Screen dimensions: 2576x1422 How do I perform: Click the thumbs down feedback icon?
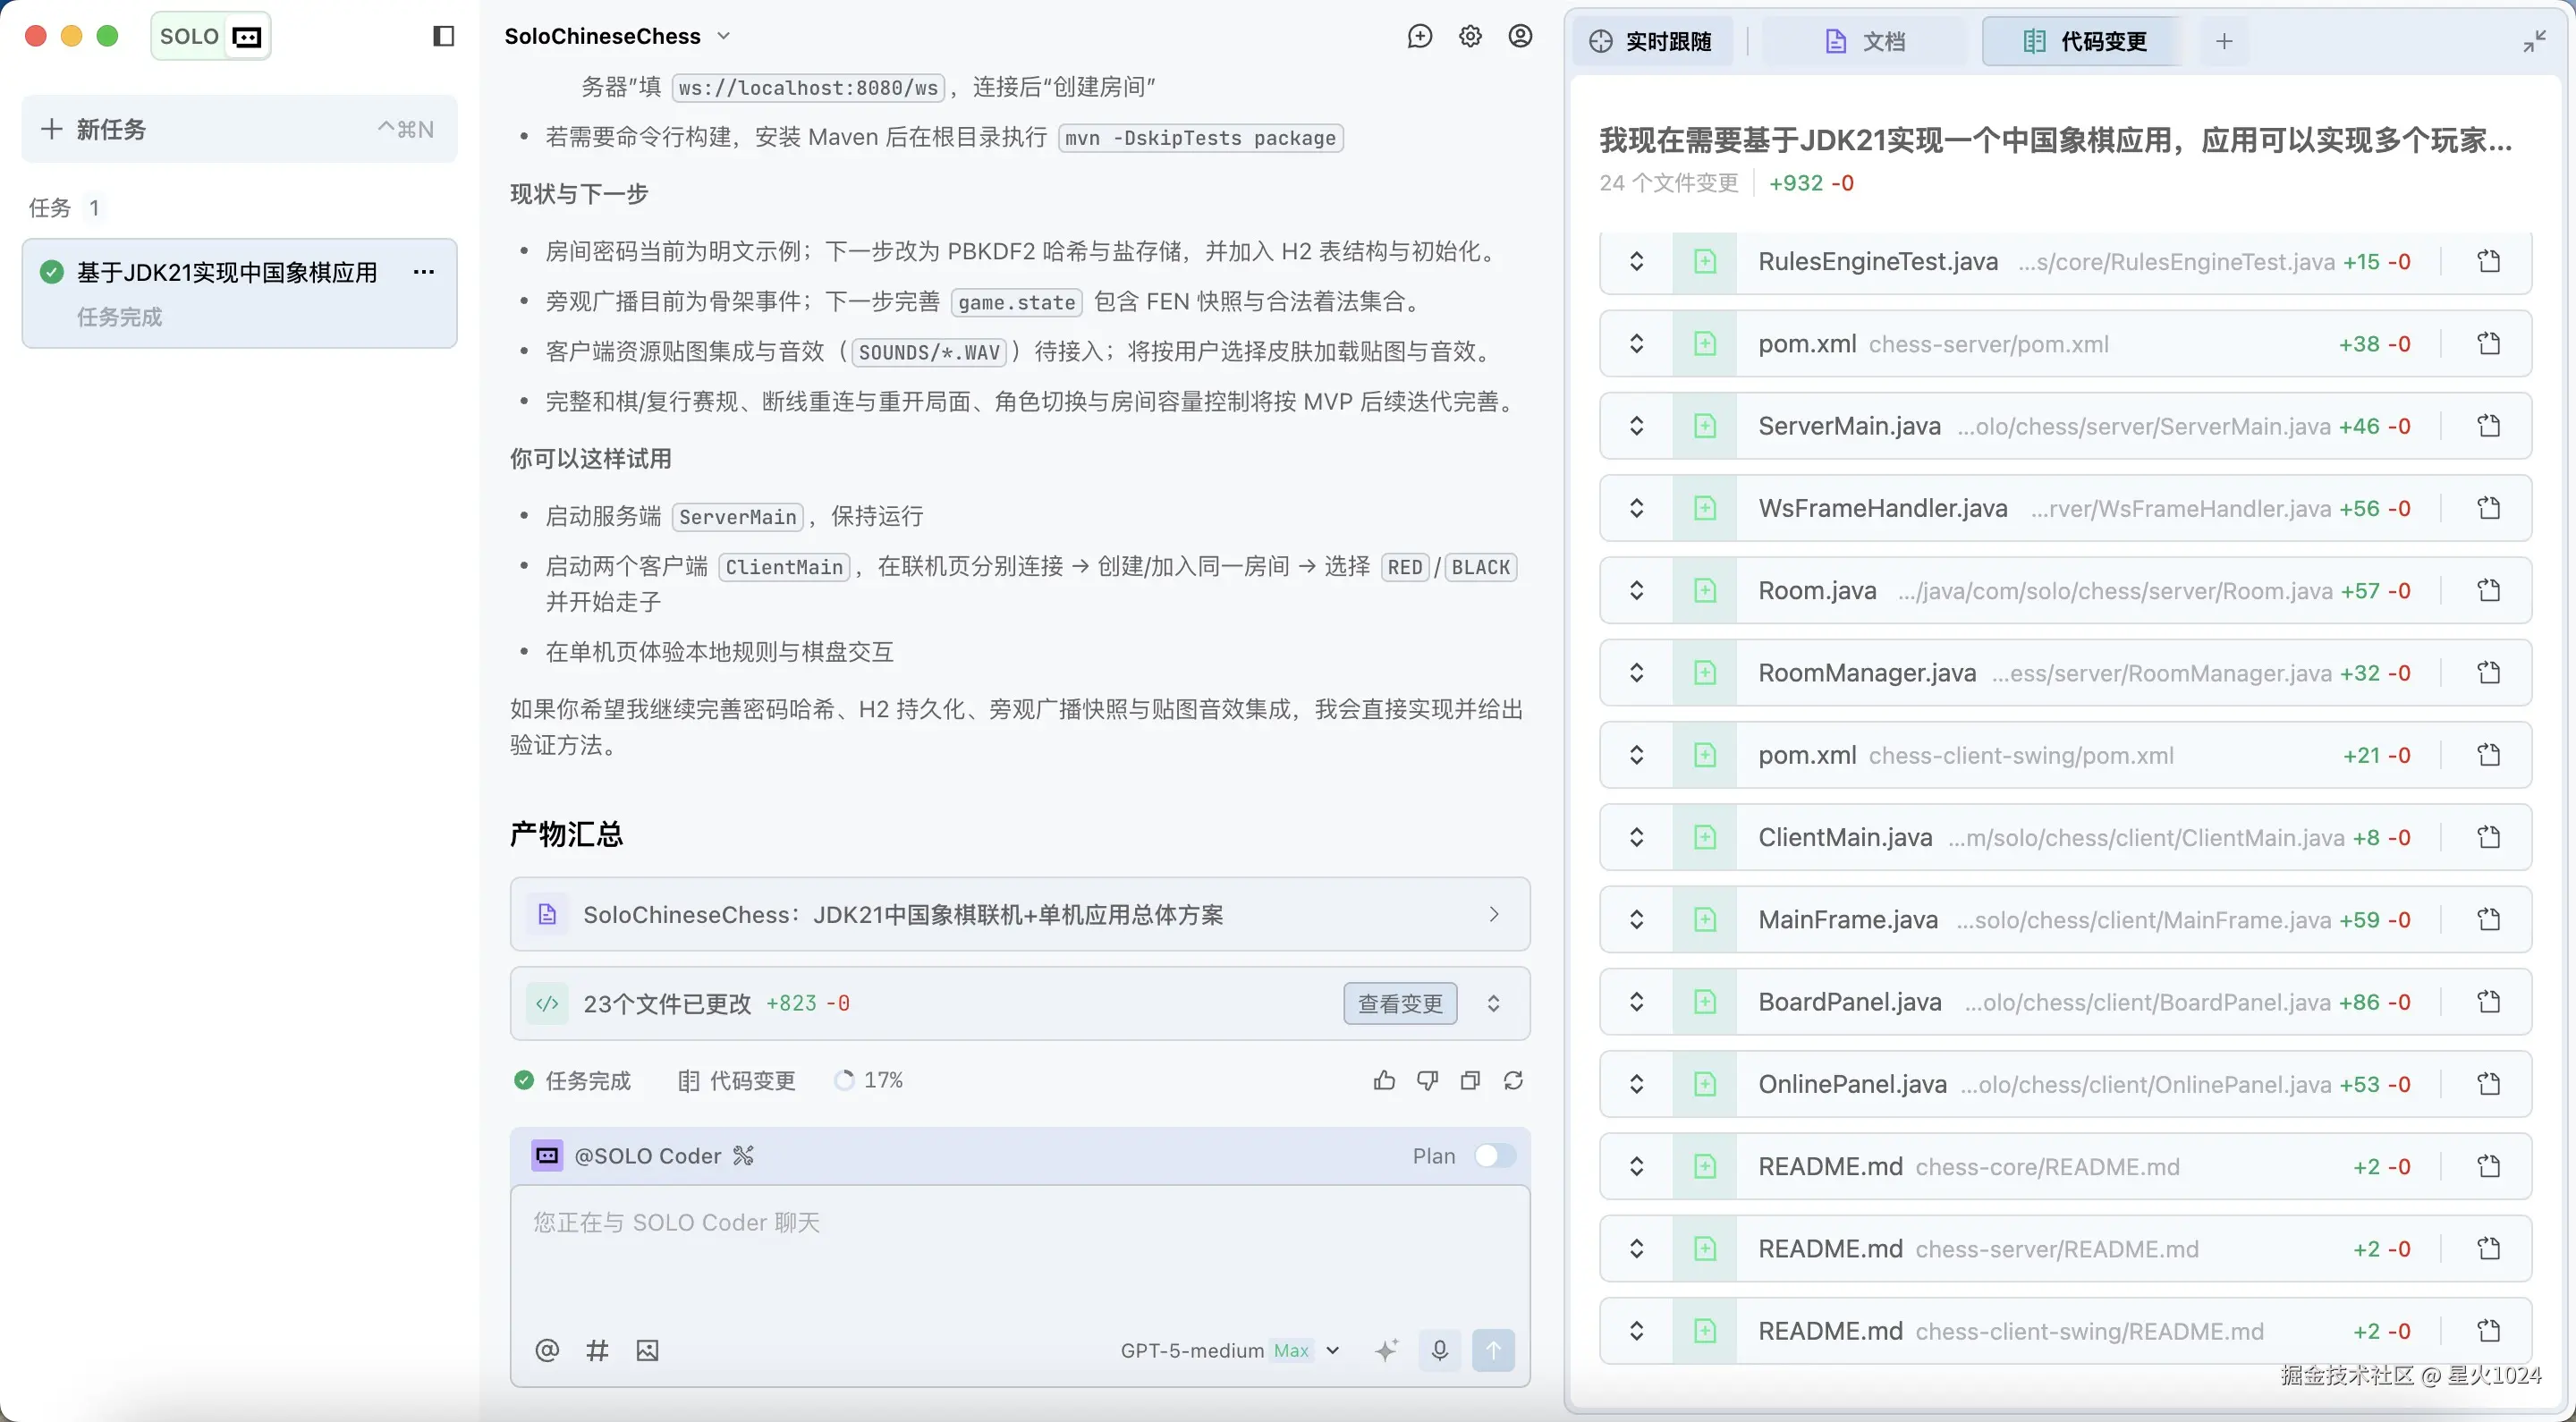(x=1427, y=1080)
